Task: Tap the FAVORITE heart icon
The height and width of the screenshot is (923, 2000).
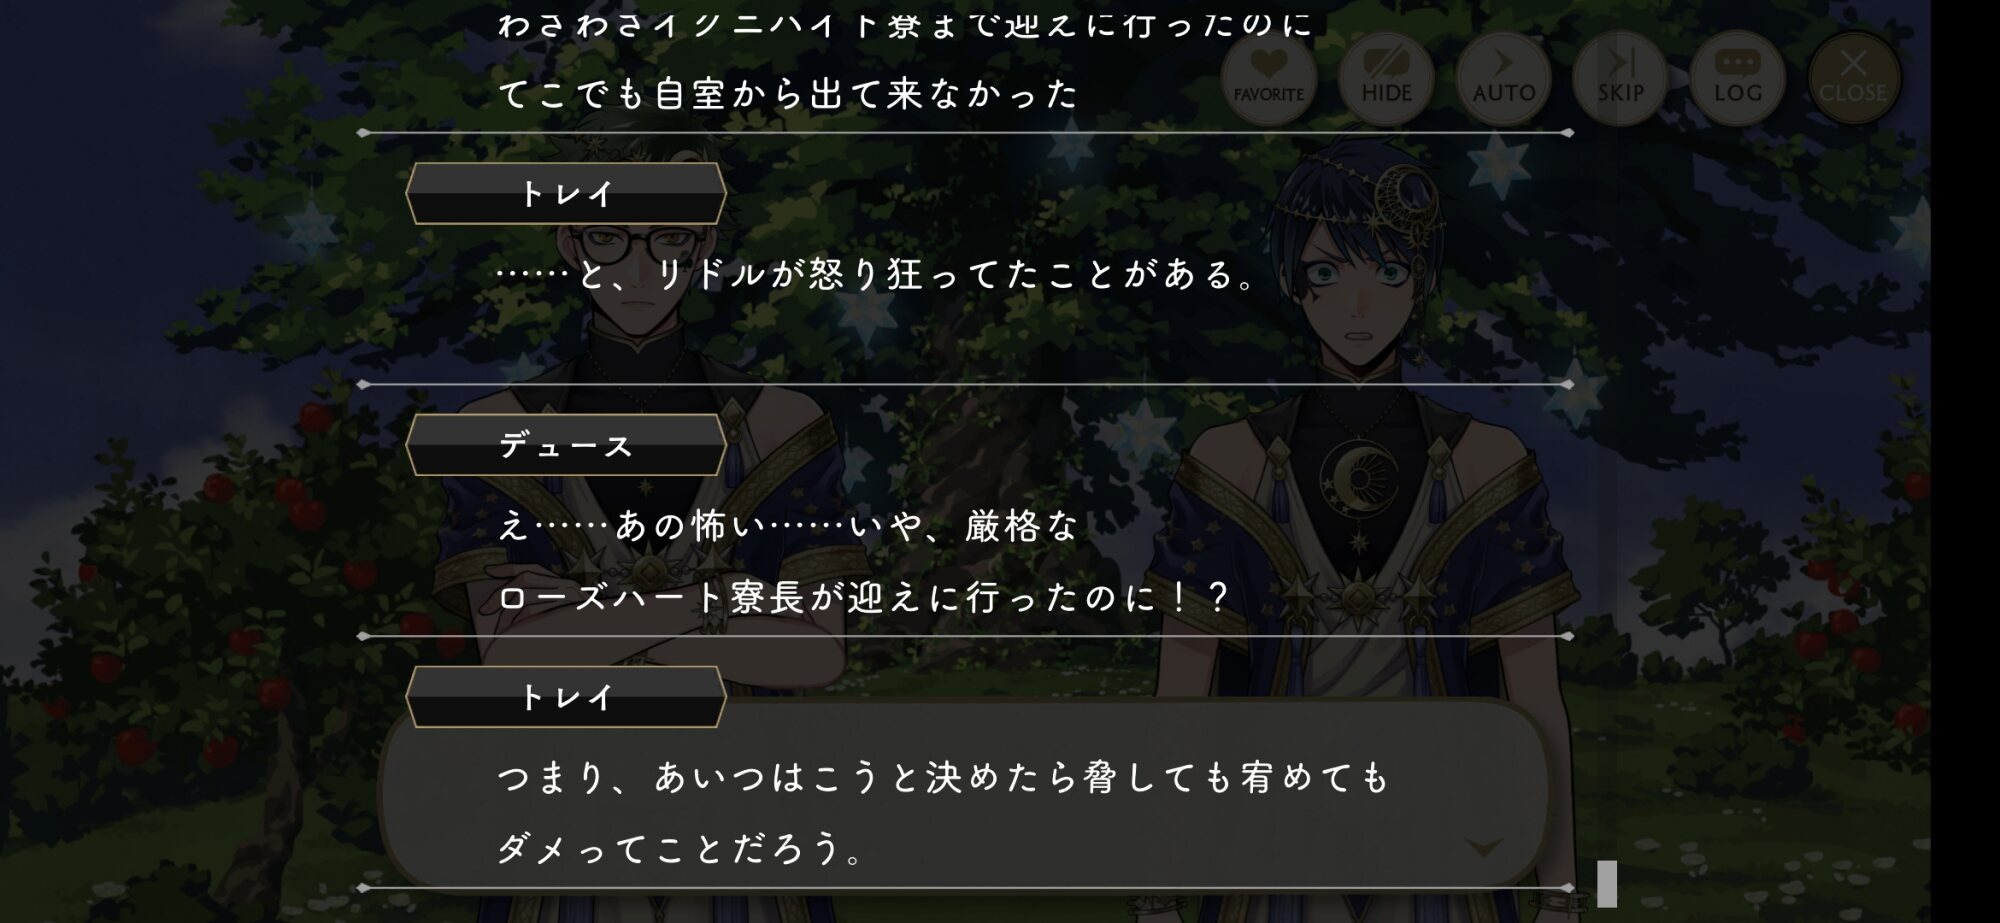Action: click(1268, 77)
